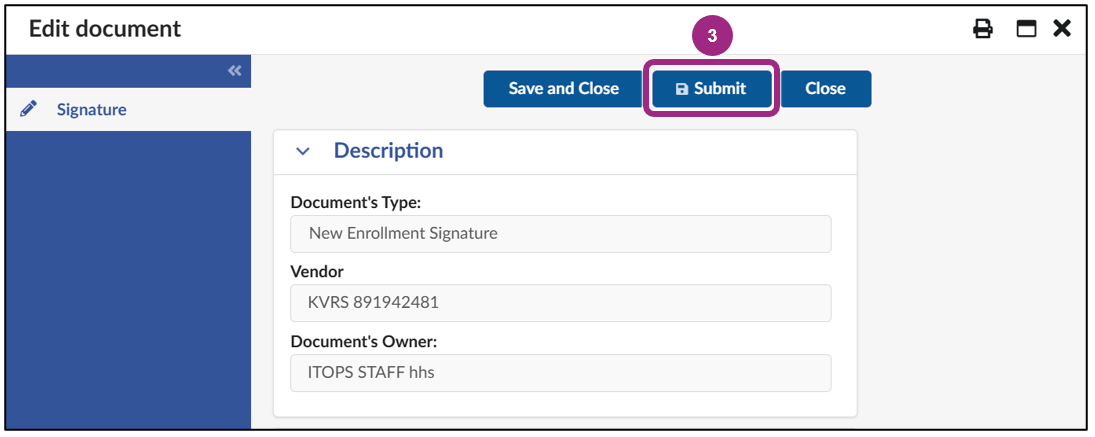1095x437 pixels.
Task: Close the dialog with the X icon
Action: [1062, 29]
